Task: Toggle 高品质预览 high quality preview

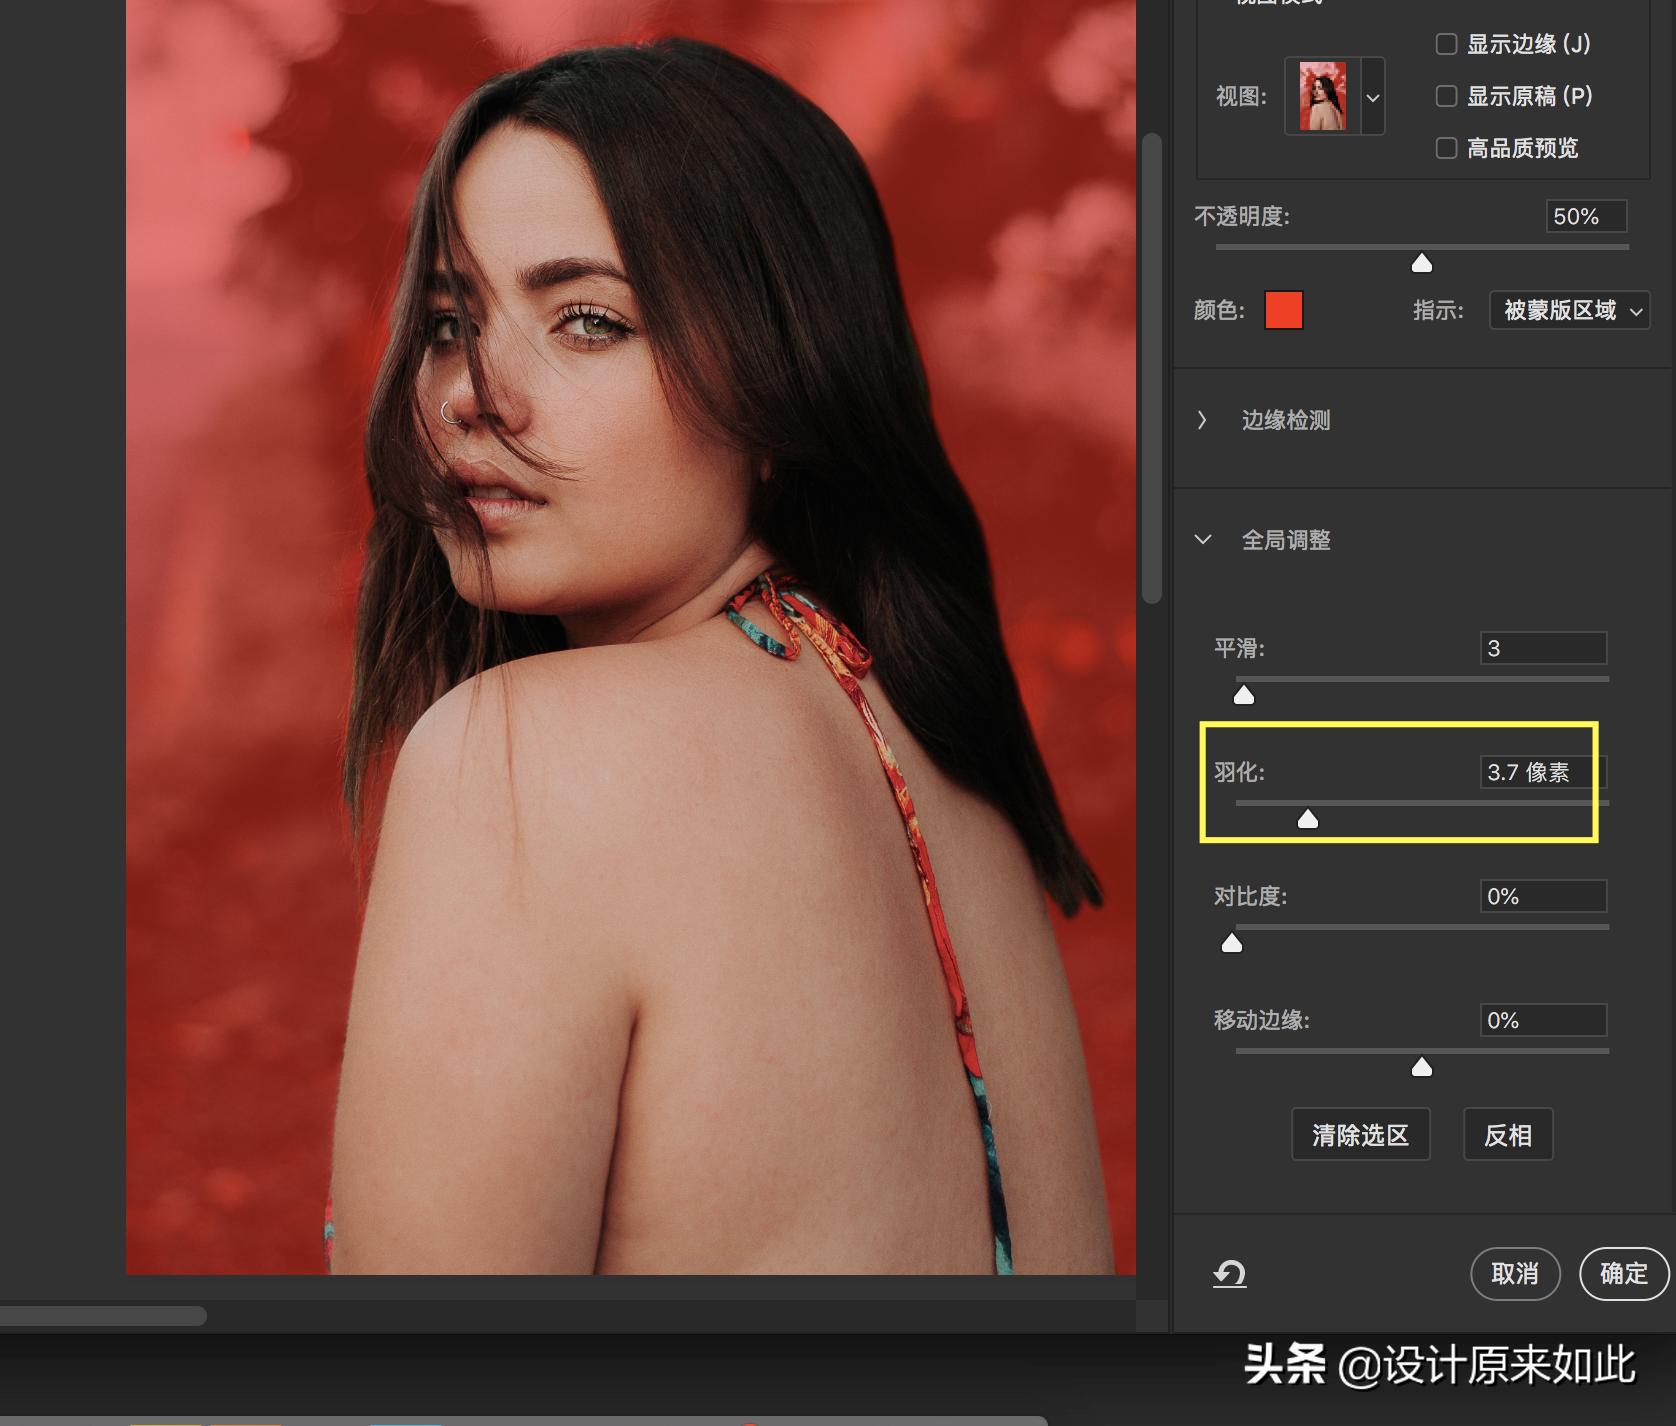Action: click(x=1445, y=148)
